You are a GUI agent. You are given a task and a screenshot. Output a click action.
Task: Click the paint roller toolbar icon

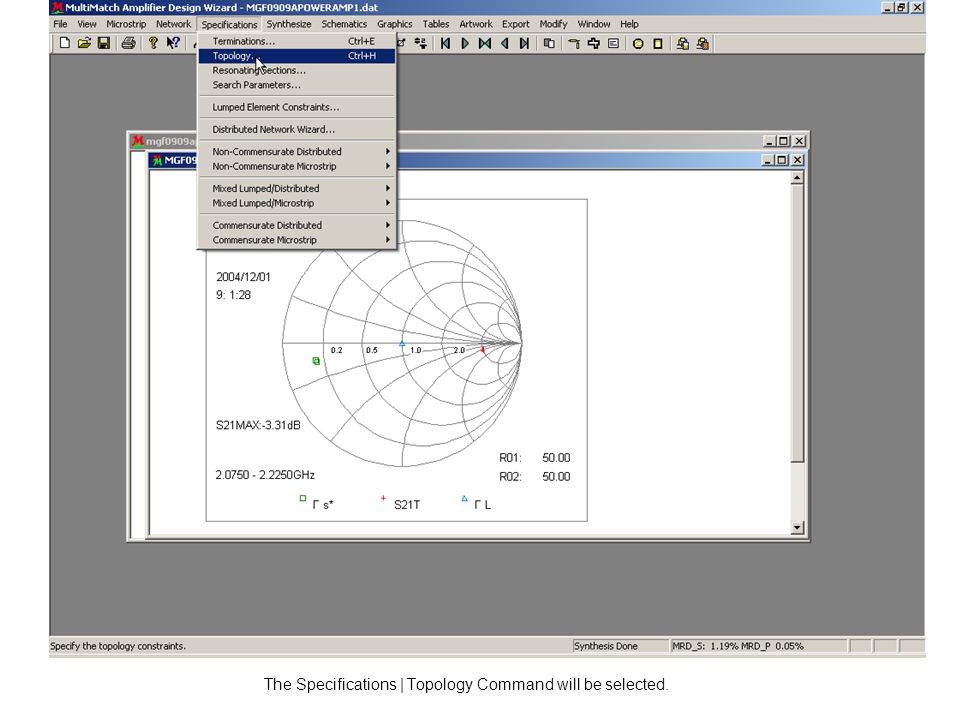click(x=574, y=43)
